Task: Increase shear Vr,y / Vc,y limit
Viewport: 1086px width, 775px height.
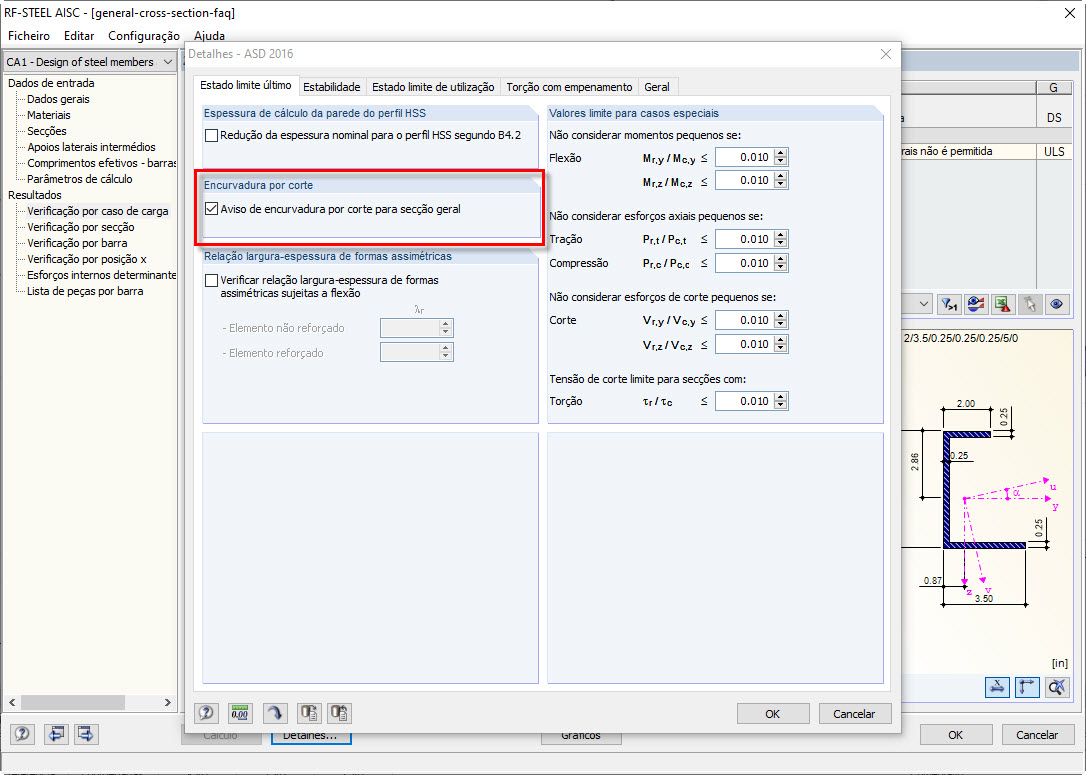Action: point(781,316)
